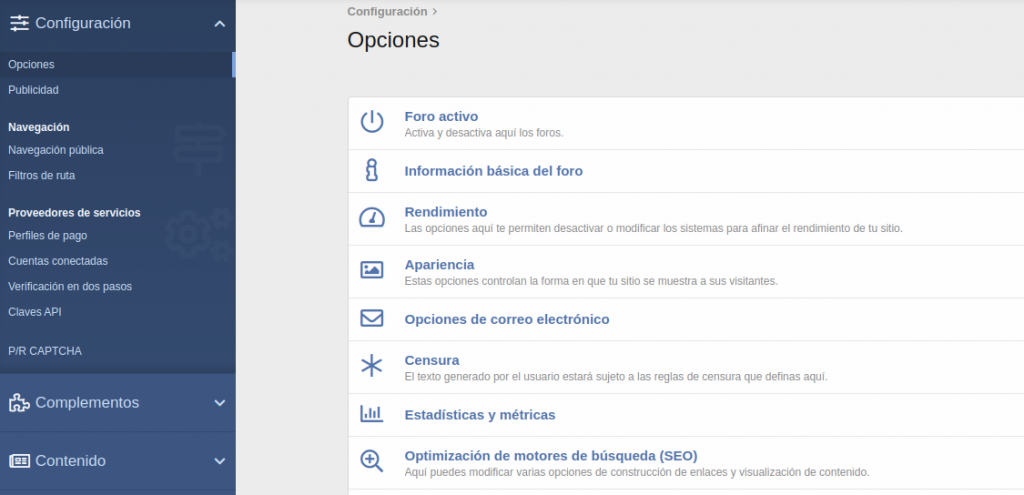Open P/R CAPTCHA sidebar entry
The height and width of the screenshot is (495, 1024).
[x=44, y=351]
